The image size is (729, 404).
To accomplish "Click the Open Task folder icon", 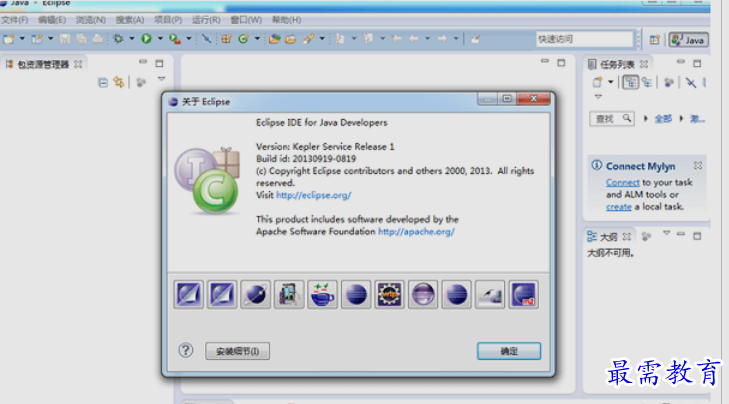I will coord(291,39).
